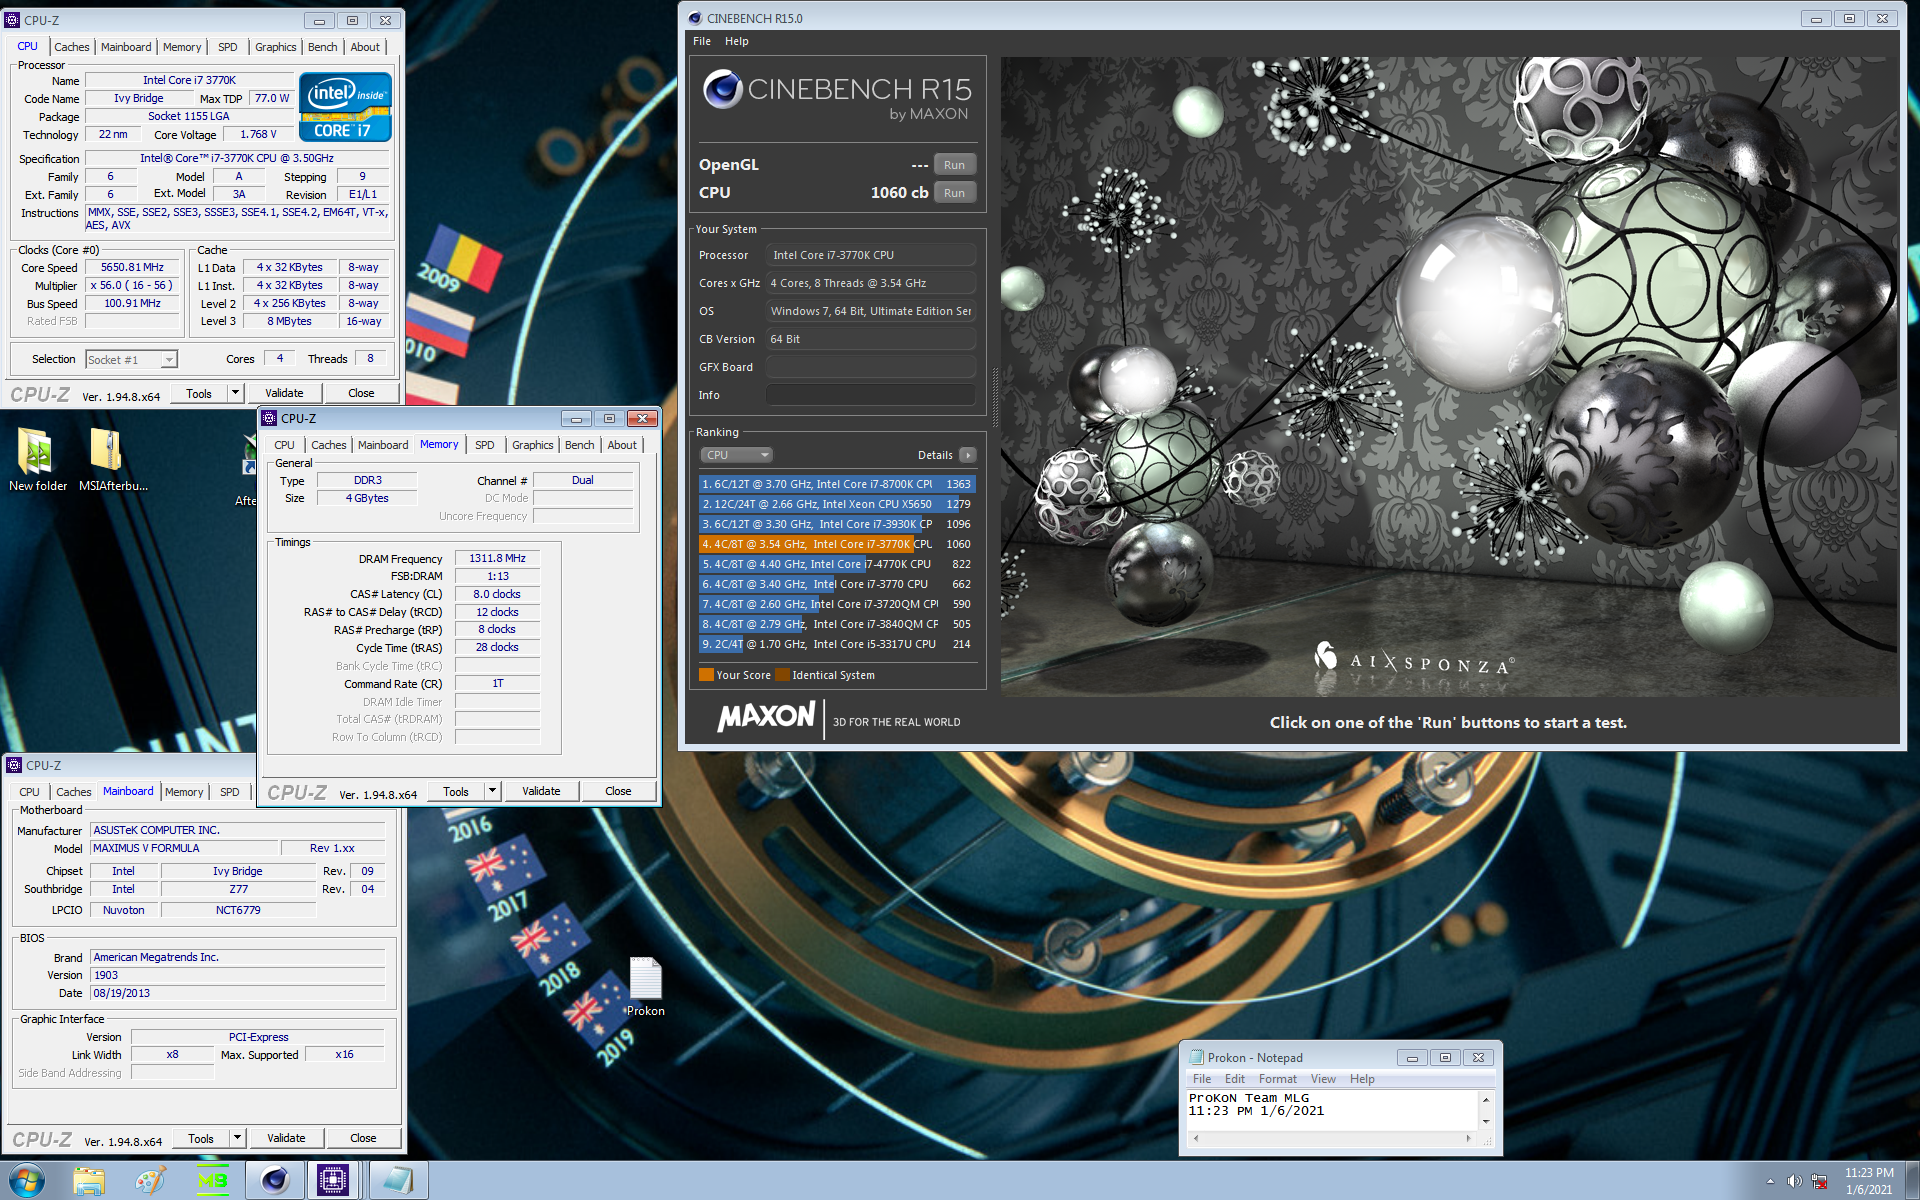The height and width of the screenshot is (1200, 1920).
Task: Open the Graphics tab in the CPU-Z Memory window
Action: [x=532, y=445]
